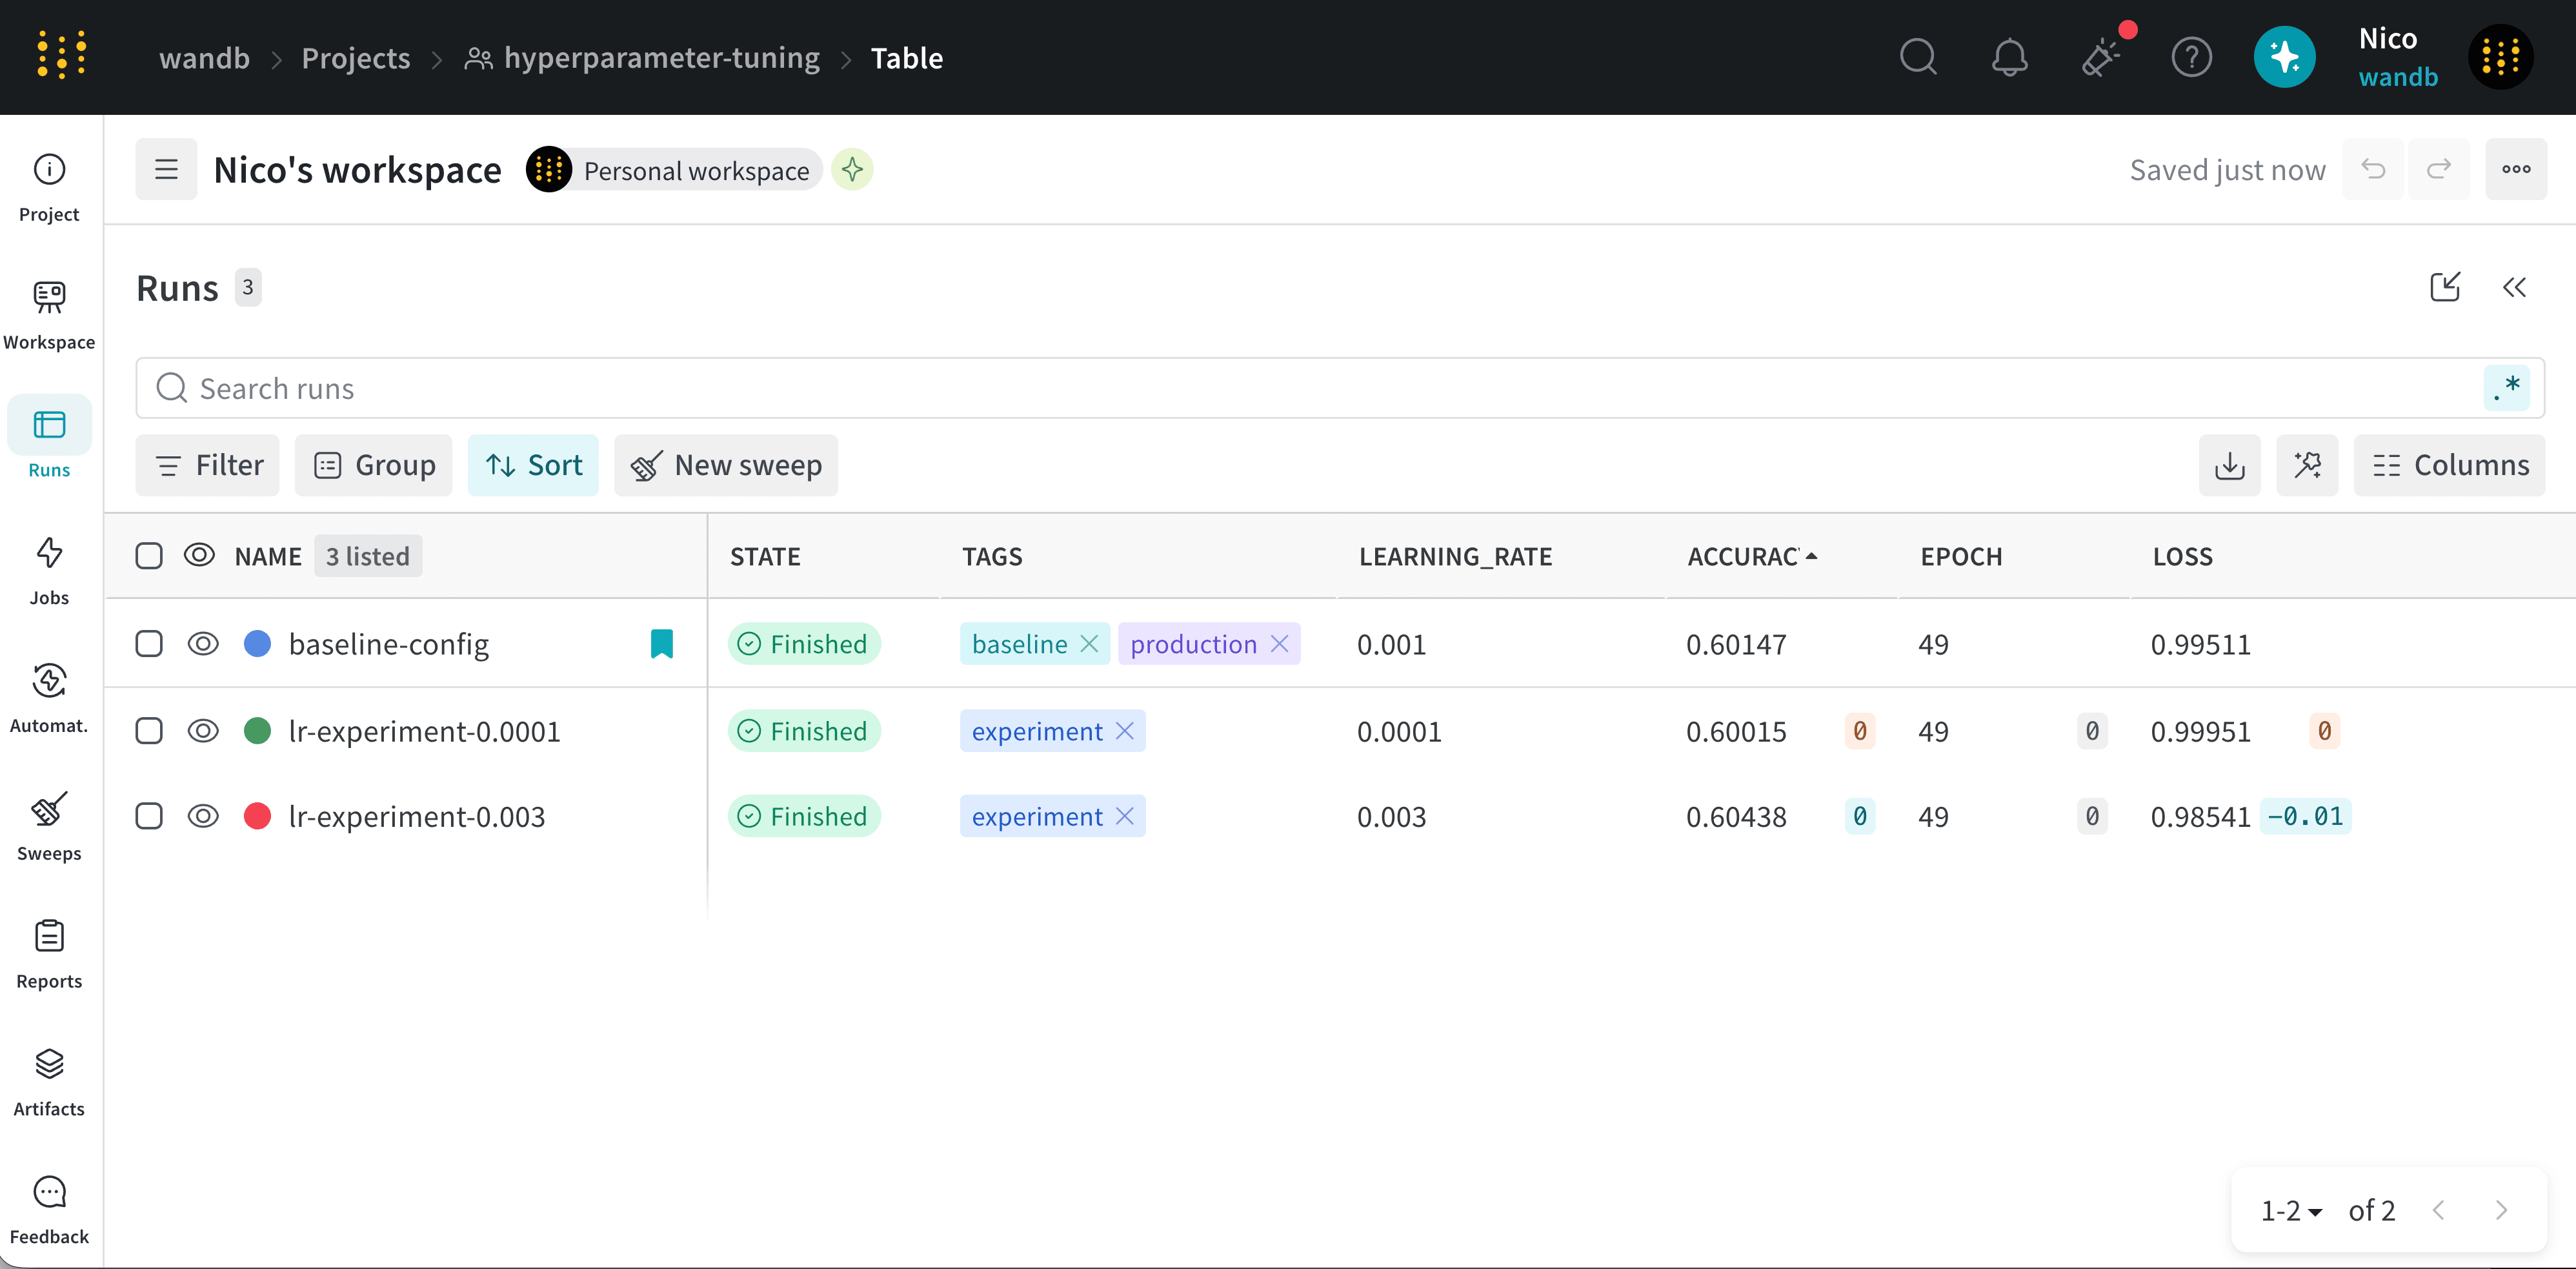Viewport: 2576px width, 1269px height.
Task: Toggle the workspace hamburger menu
Action: 166,169
